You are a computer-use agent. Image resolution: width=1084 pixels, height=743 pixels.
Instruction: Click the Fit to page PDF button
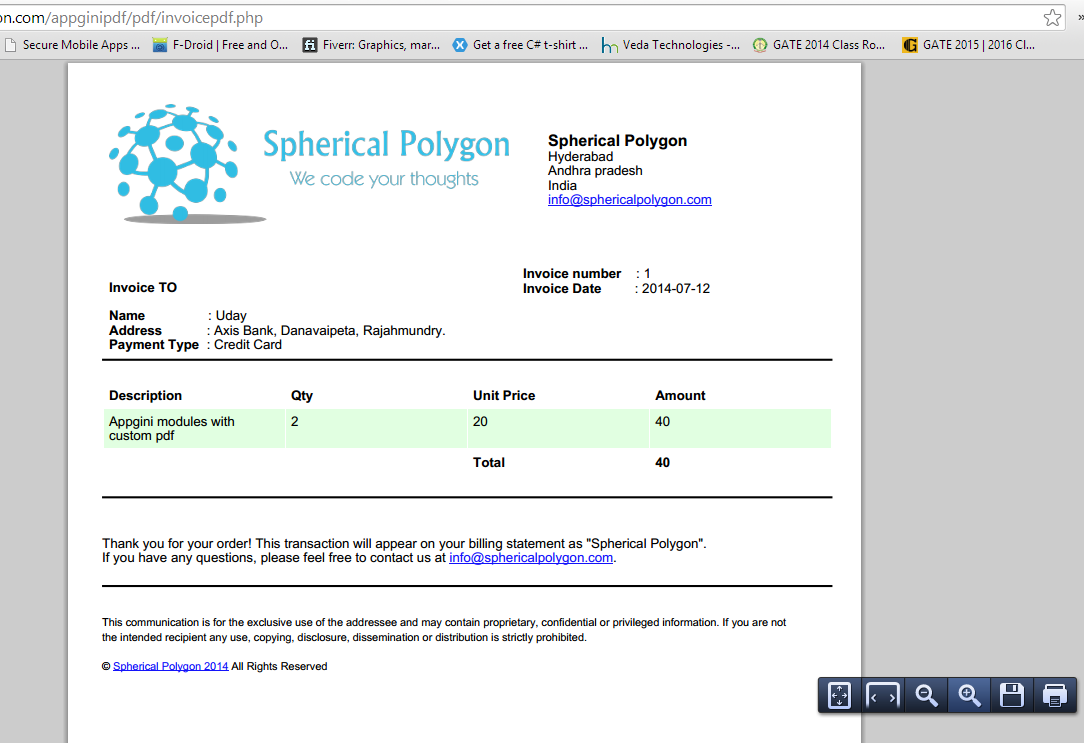tap(839, 695)
